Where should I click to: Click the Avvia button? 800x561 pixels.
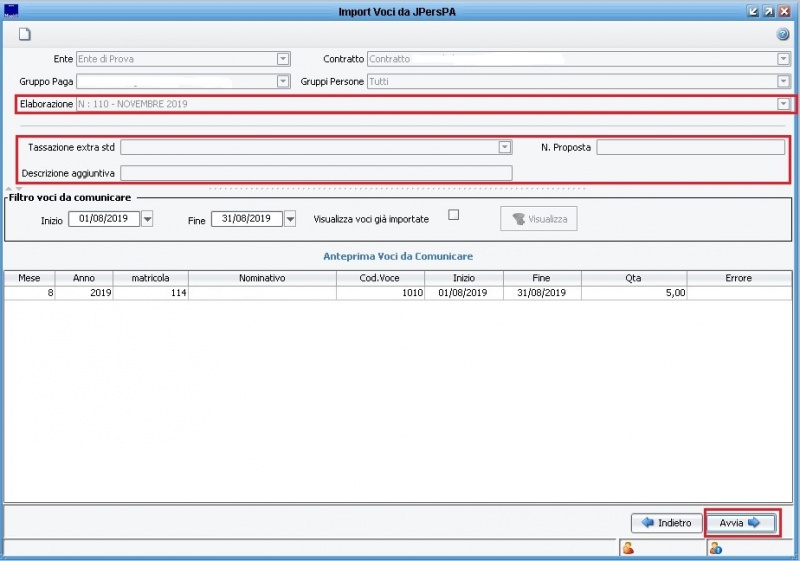pyautogui.click(x=740, y=523)
